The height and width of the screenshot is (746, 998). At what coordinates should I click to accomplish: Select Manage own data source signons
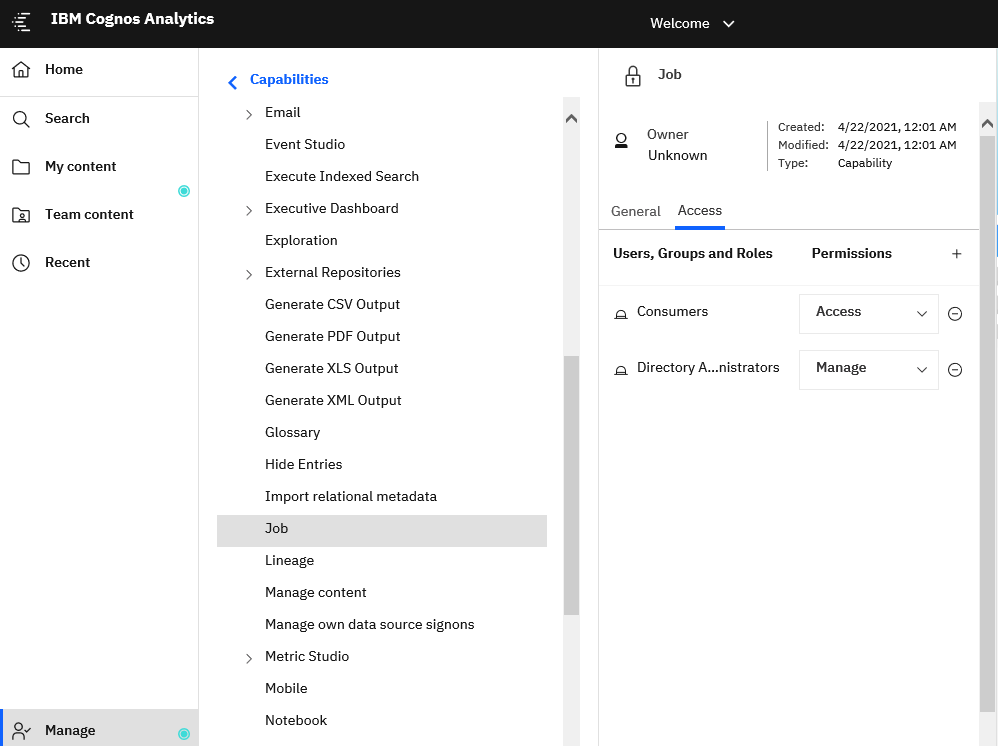pyautogui.click(x=370, y=624)
